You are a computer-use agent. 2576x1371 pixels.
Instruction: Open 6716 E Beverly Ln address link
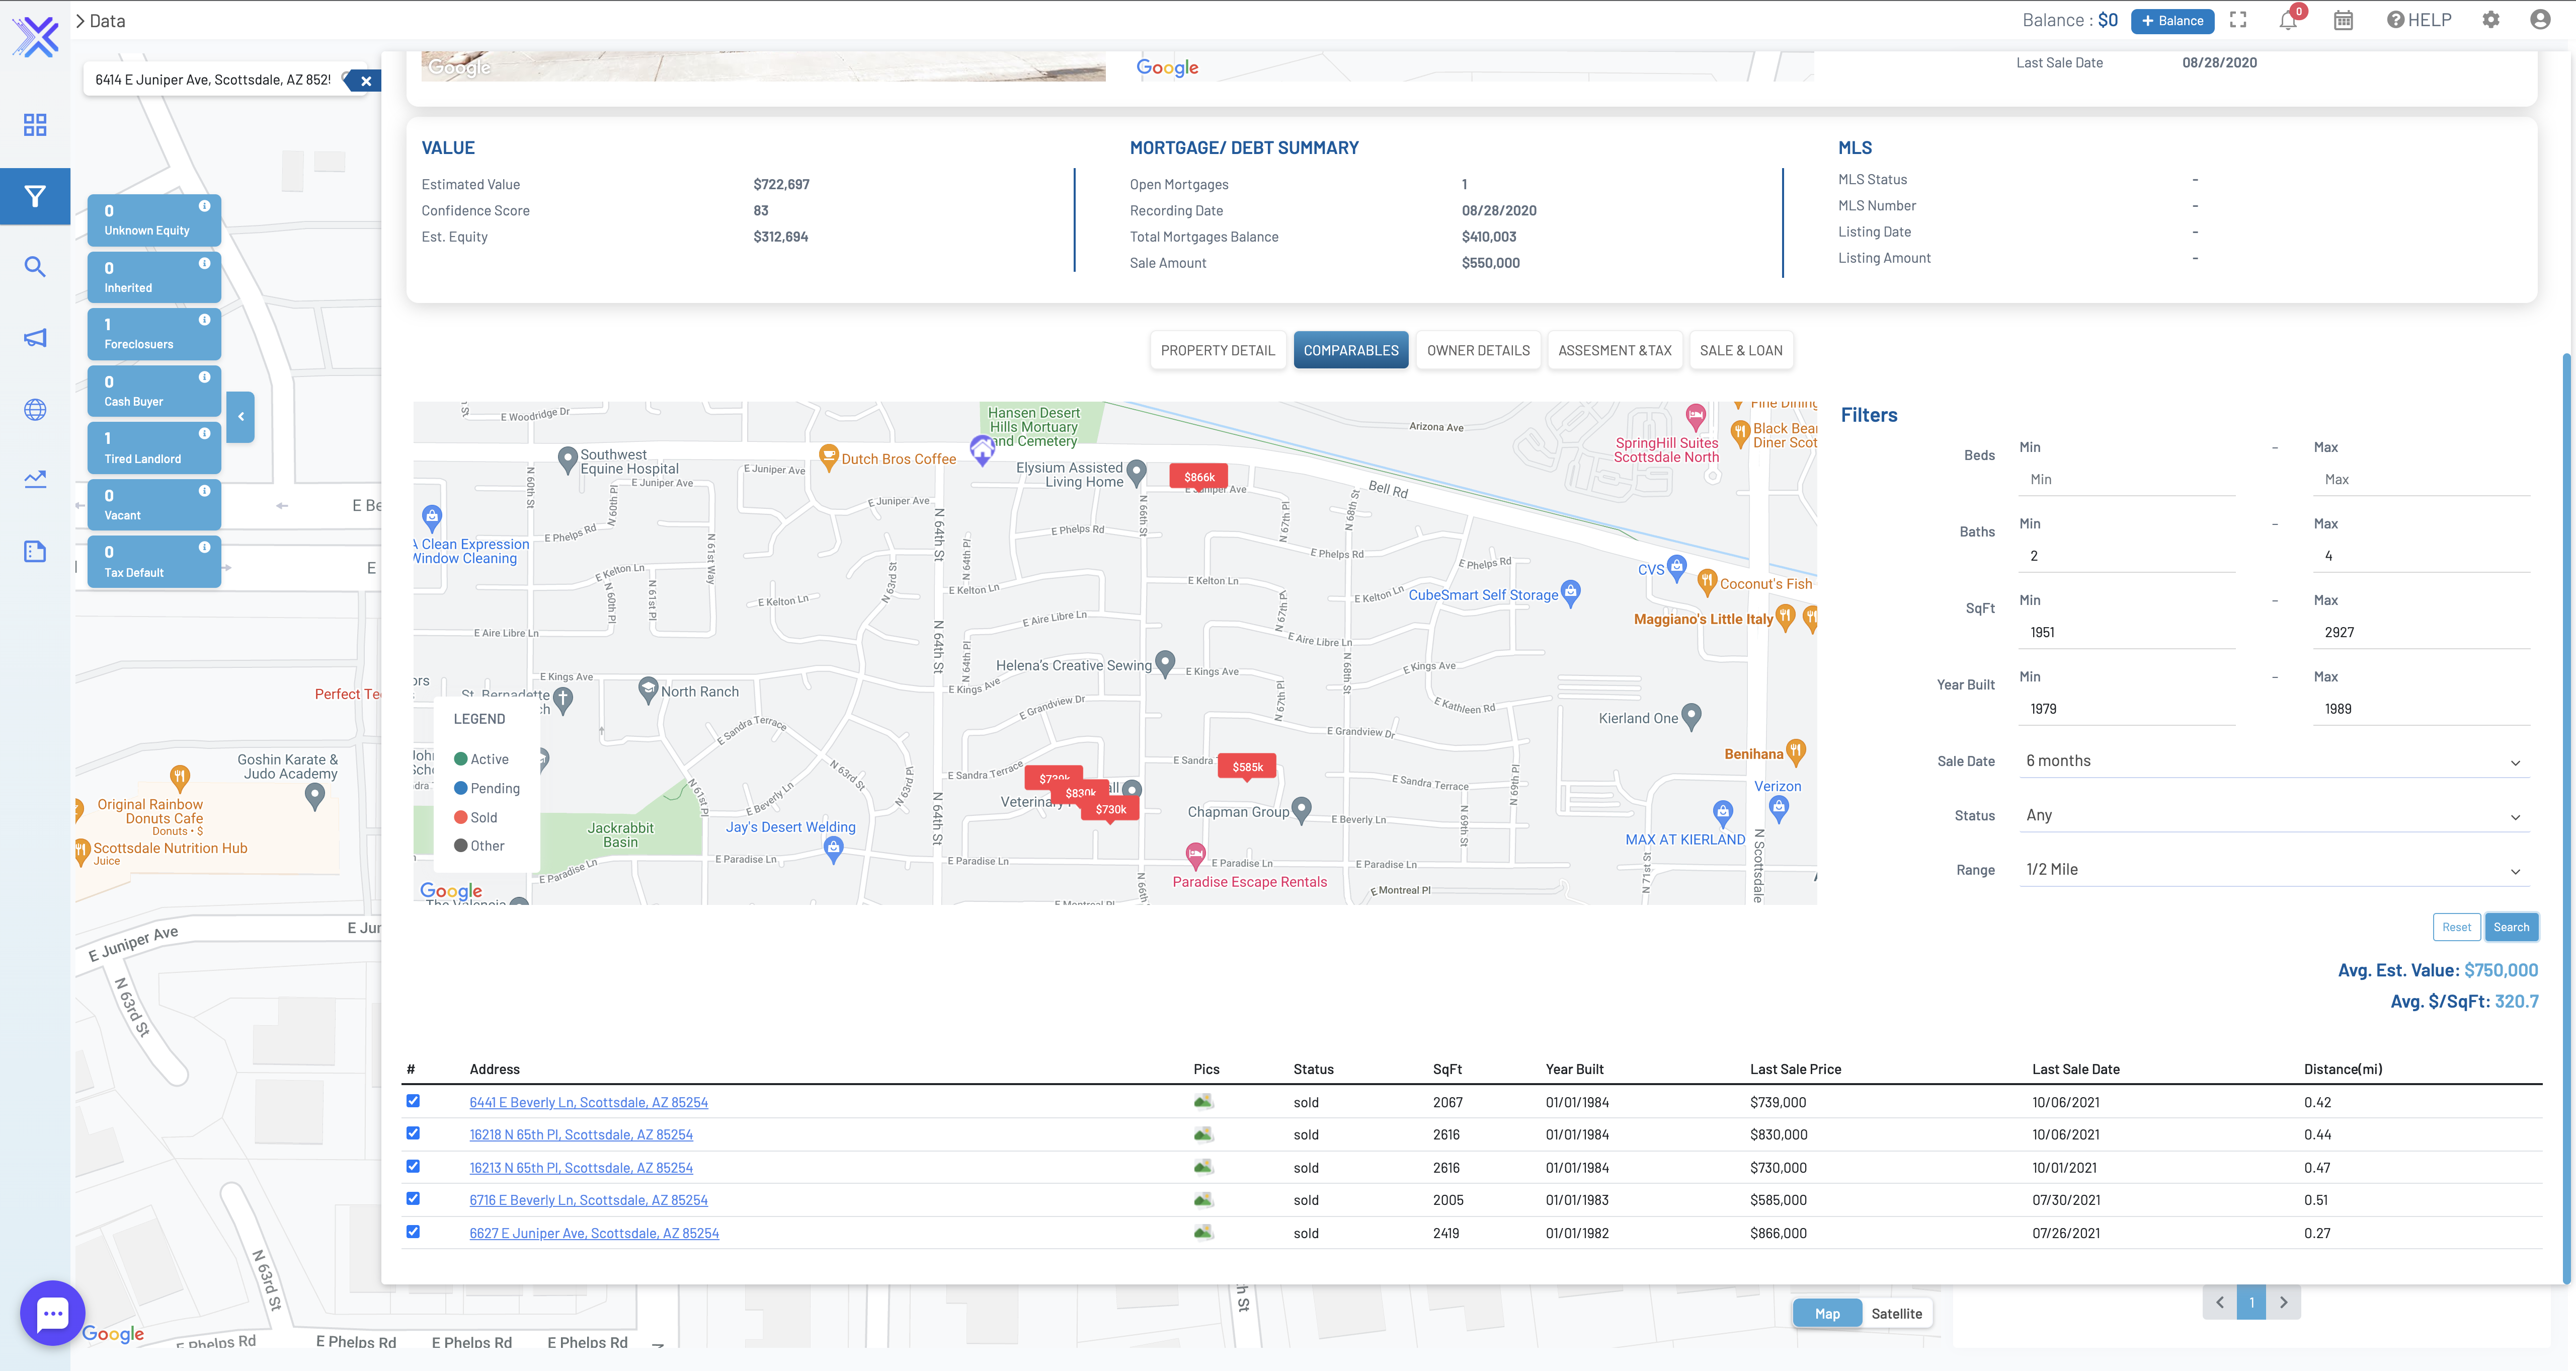coord(588,1200)
